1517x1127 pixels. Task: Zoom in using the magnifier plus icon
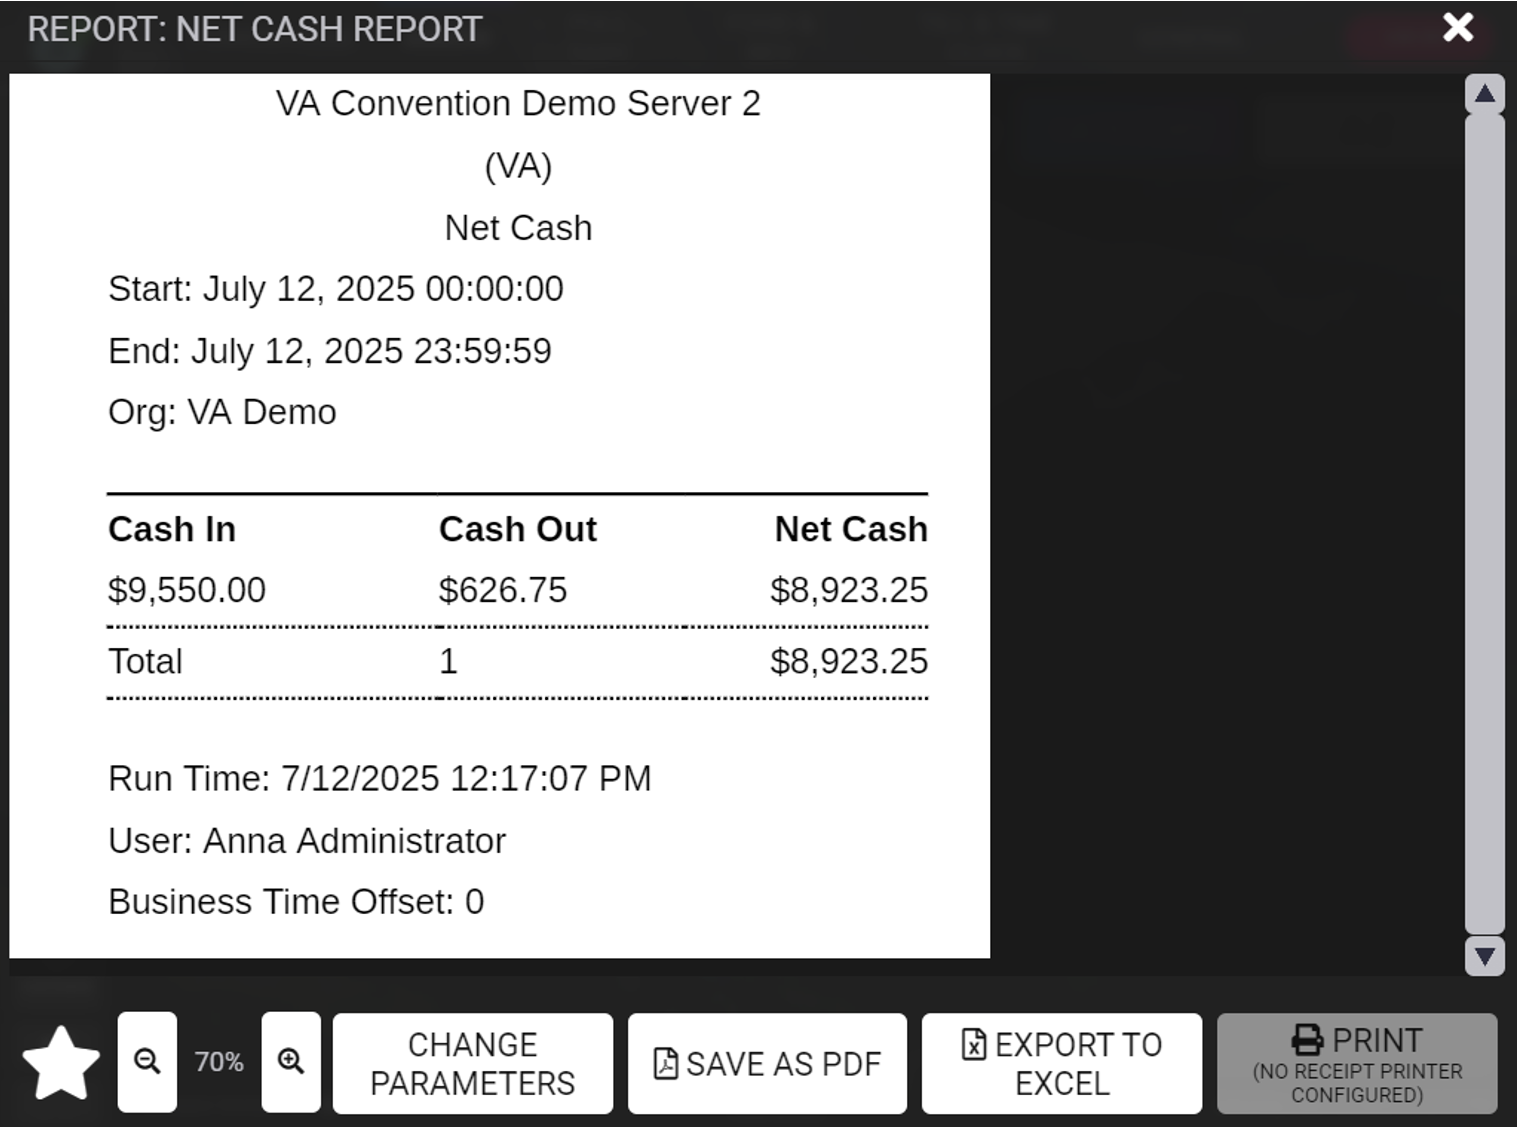[291, 1062]
